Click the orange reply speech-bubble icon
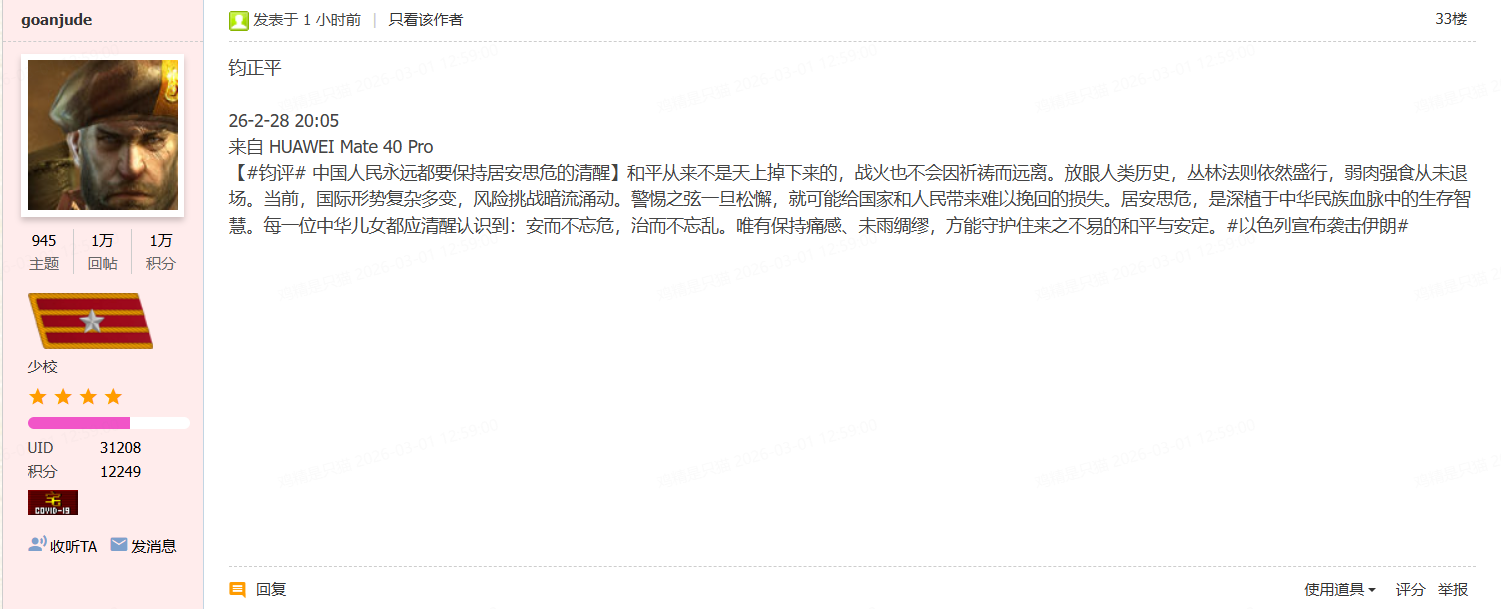This screenshot has width=1501, height=609. point(237,590)
